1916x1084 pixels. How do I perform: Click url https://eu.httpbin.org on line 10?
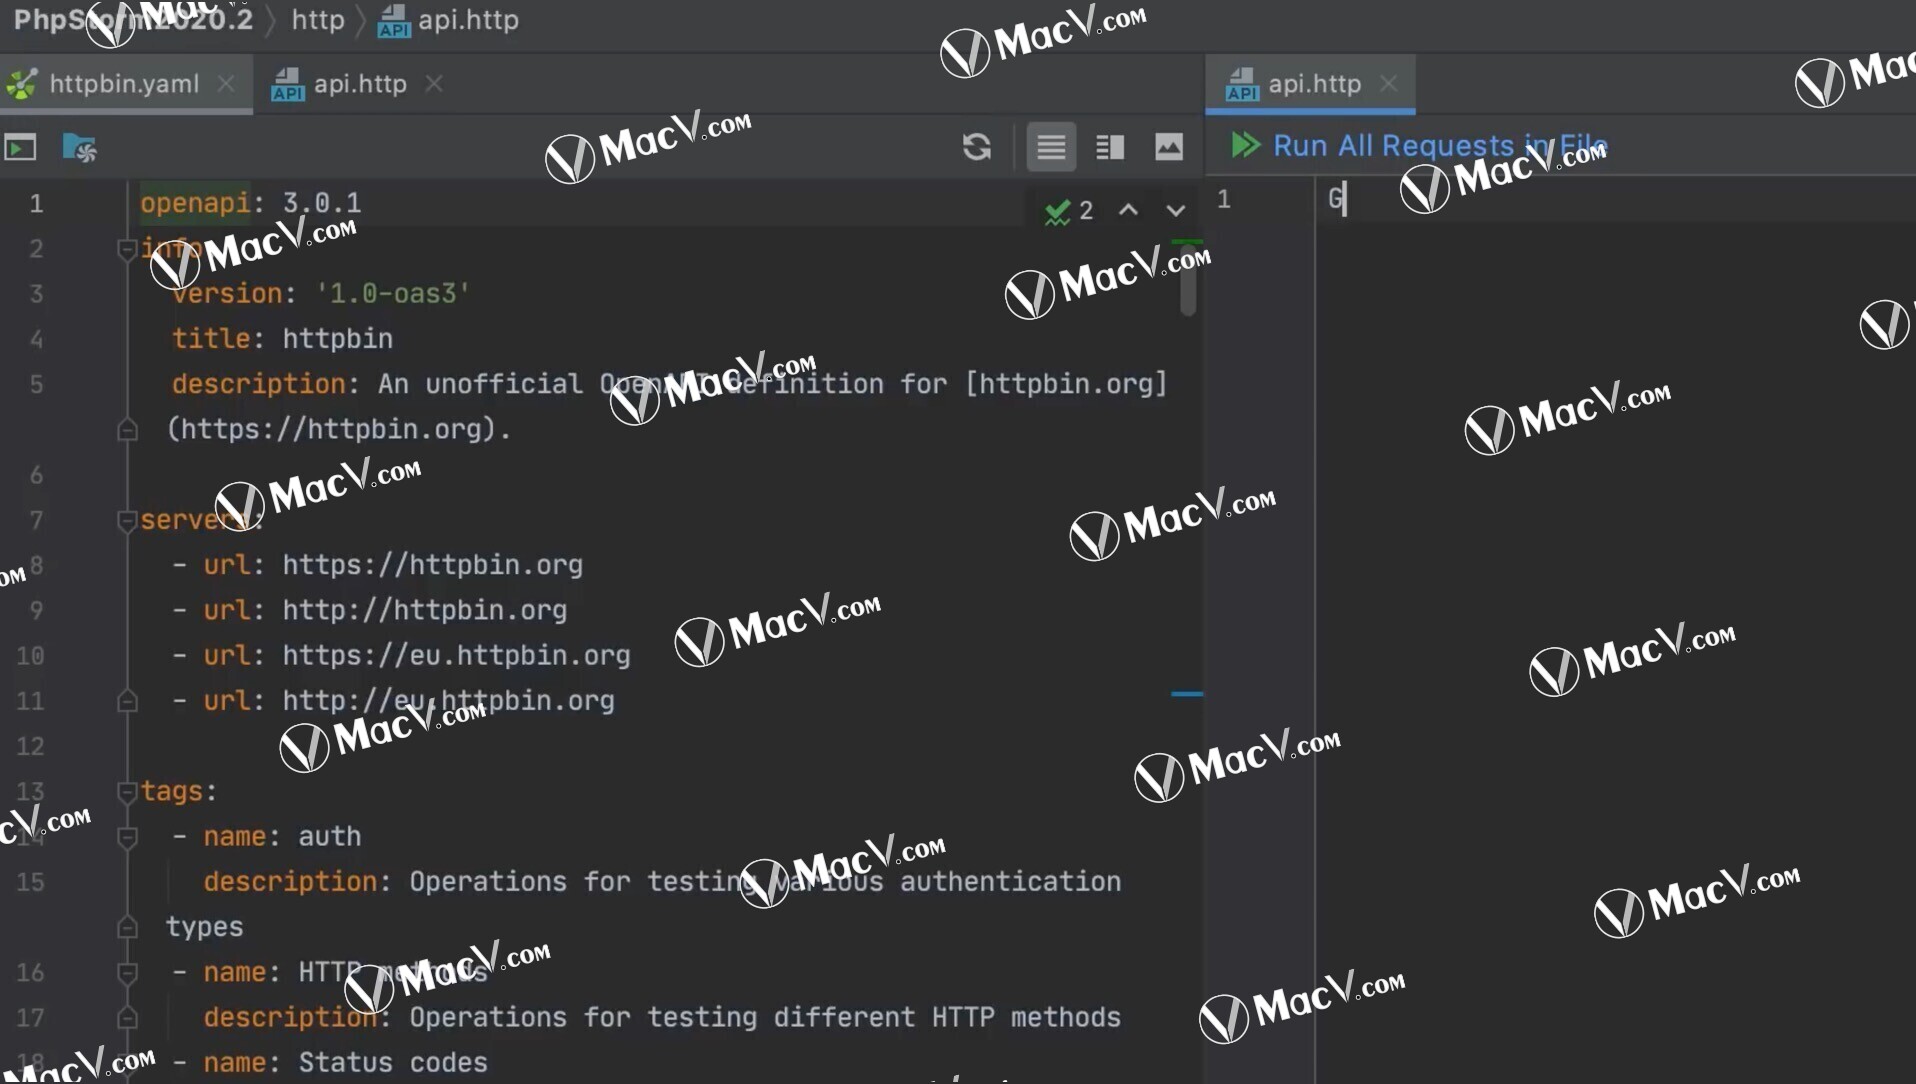(x=456, y=656)
